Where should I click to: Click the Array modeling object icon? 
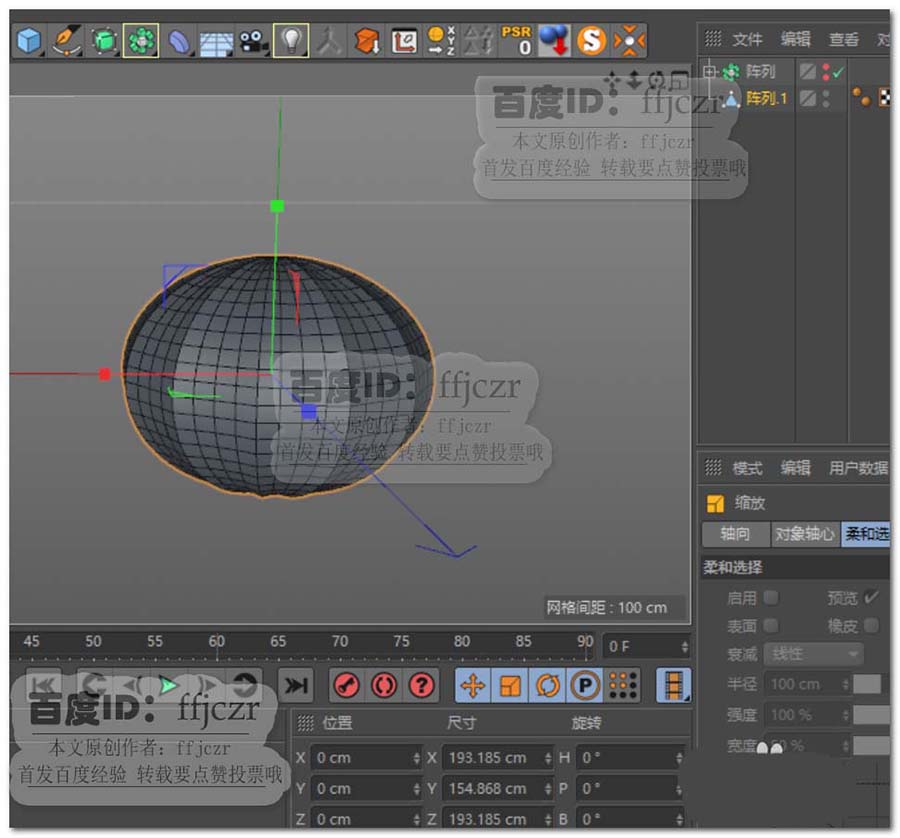pos(141,41)
